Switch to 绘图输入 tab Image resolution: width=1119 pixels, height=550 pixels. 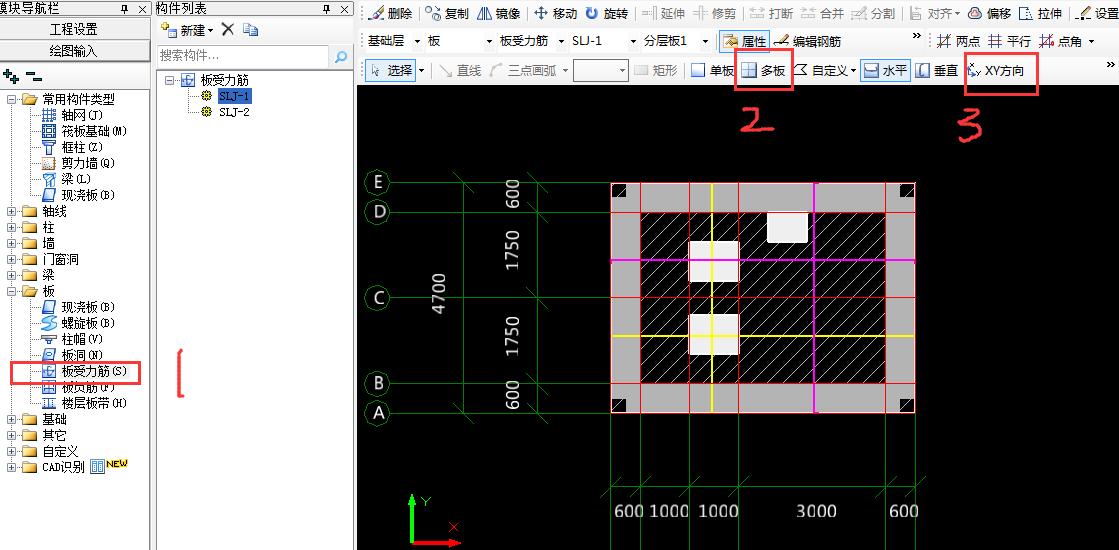(73, 49)
